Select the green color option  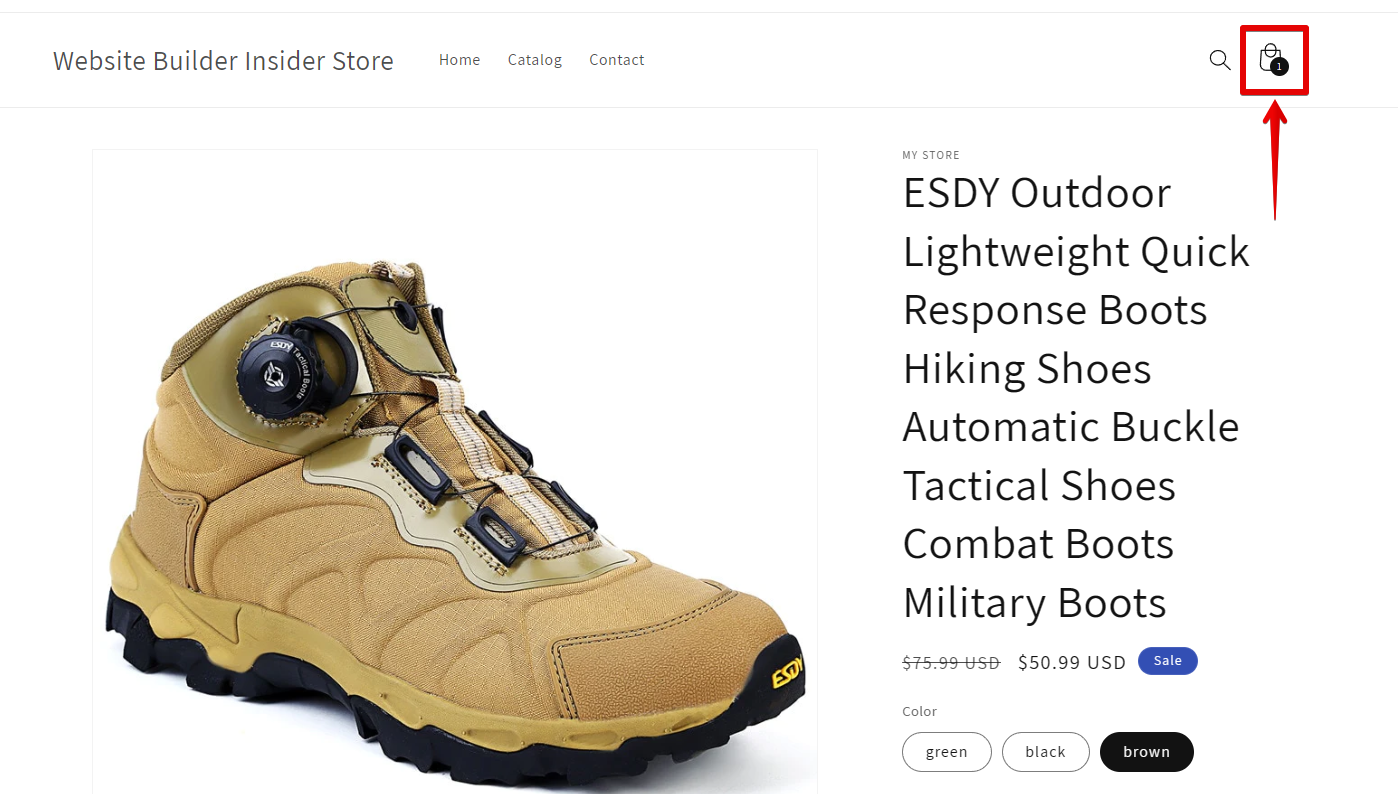point(947,752)
